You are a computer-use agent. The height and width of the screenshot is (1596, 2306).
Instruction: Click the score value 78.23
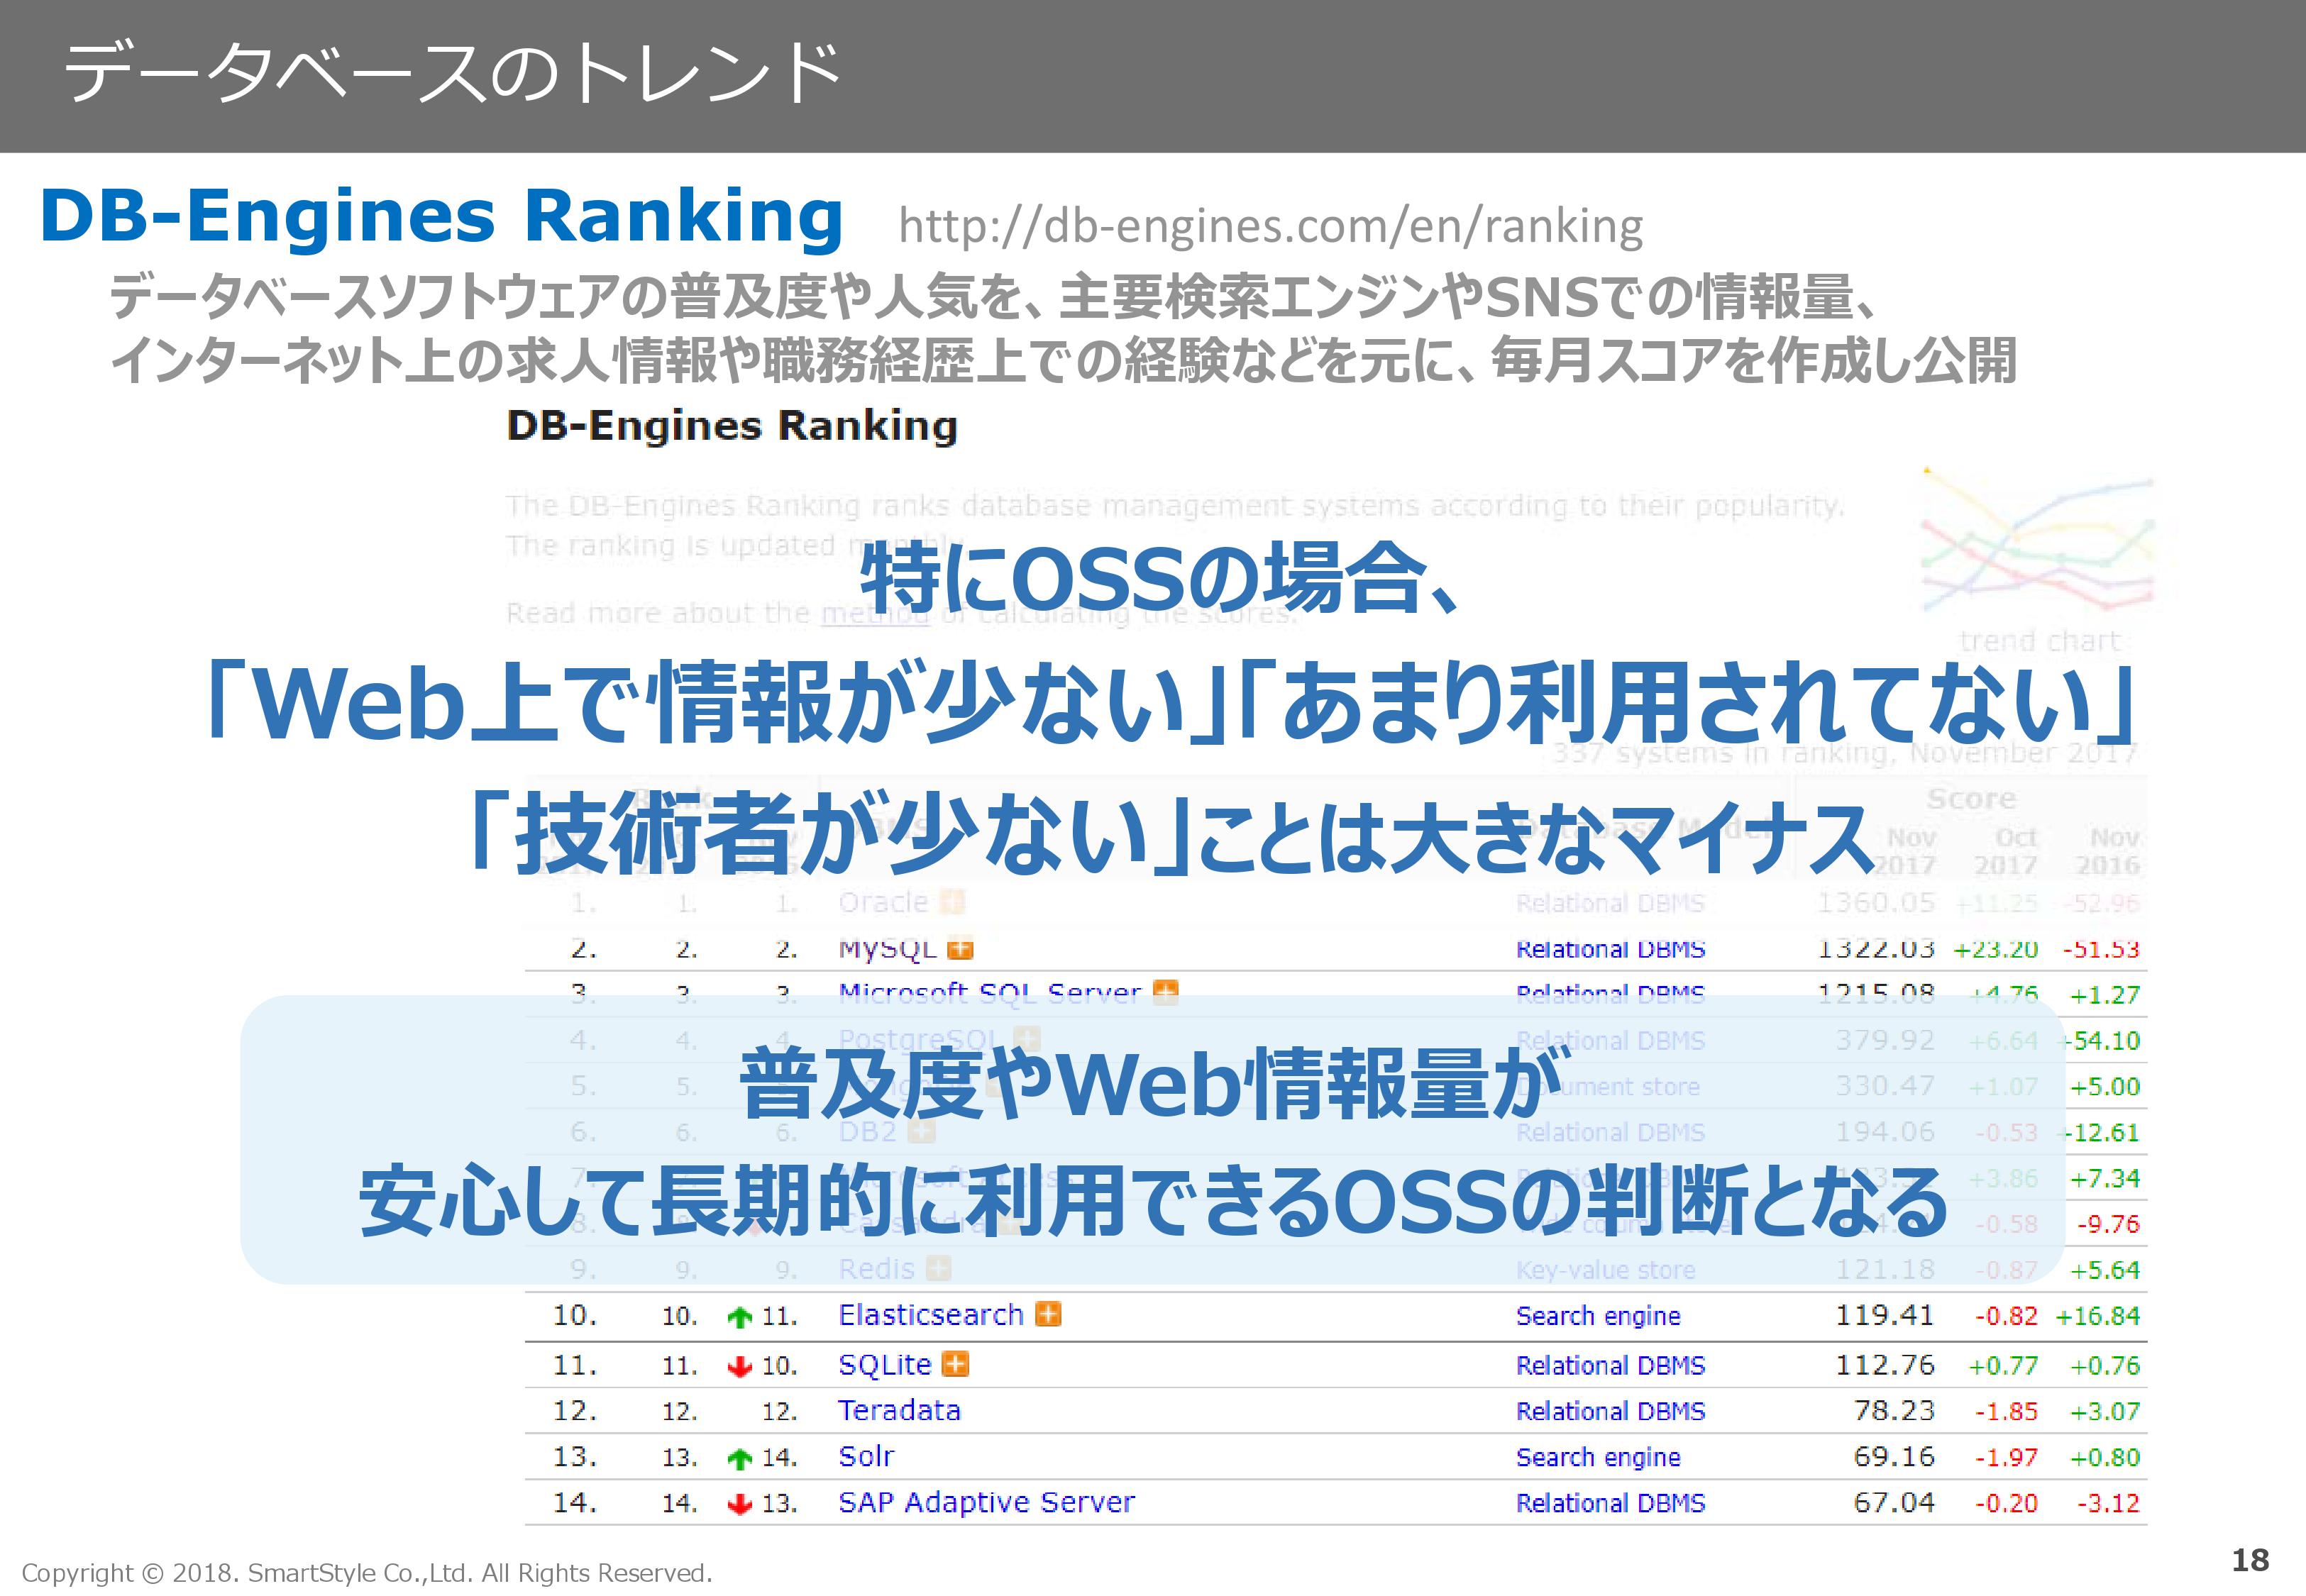[1895, 1411]
